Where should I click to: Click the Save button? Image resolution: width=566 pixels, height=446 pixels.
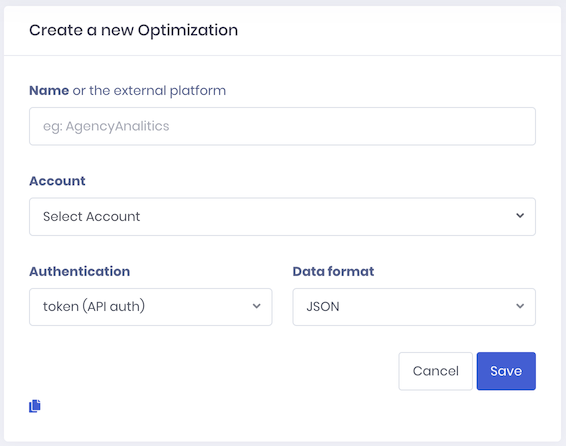506,371
